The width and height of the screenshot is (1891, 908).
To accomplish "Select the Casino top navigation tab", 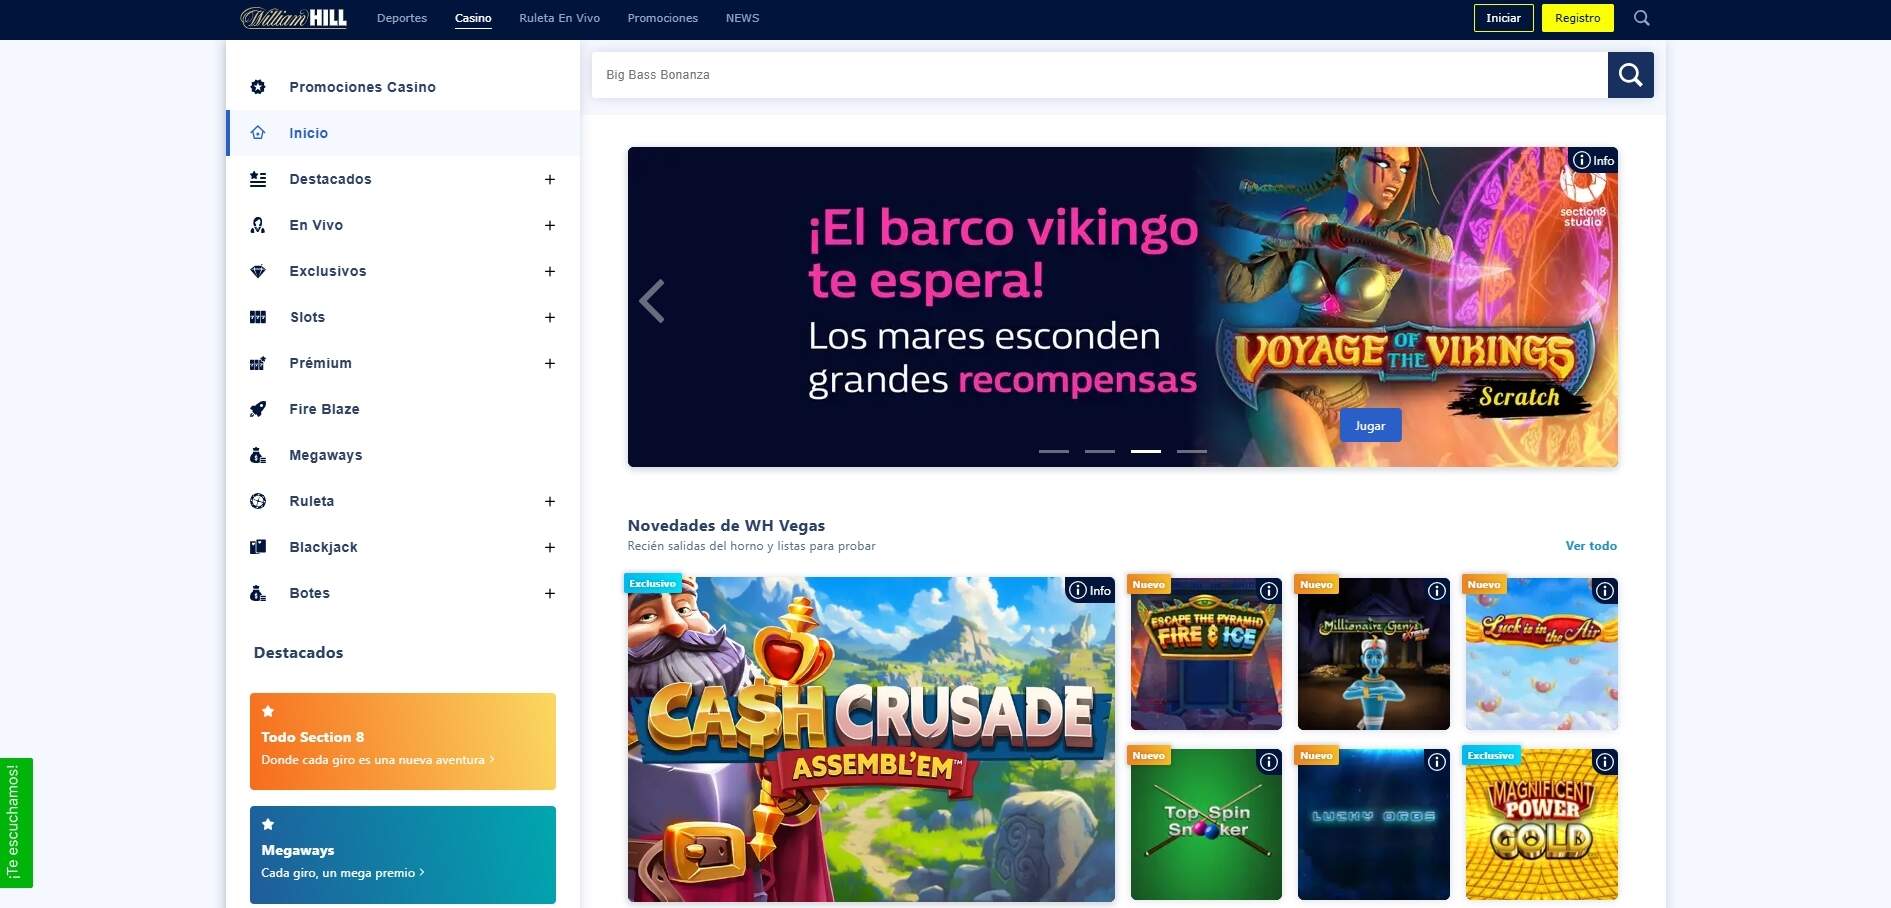I will point(473,18).
